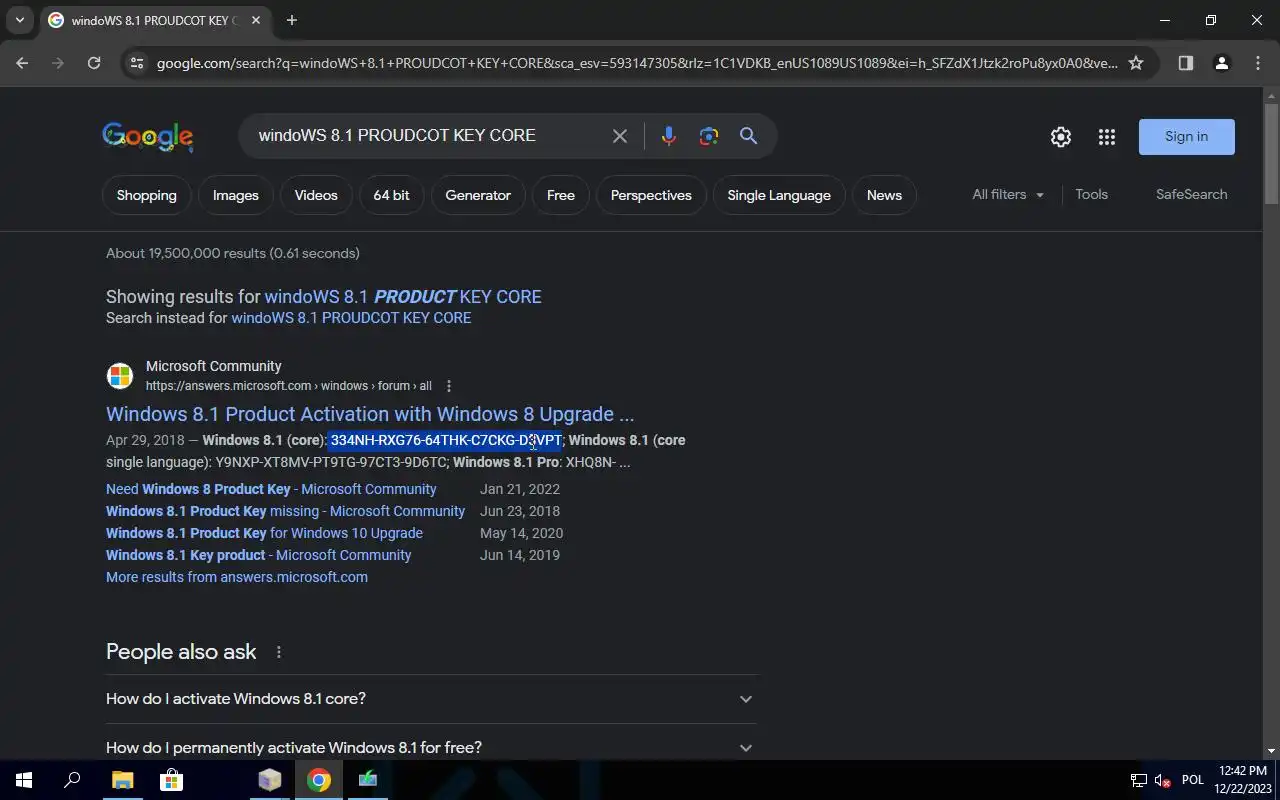The height and width of the screenshot is (800, 1280).
Task: Change the POL input language
Action: [x=1193, y=780]
